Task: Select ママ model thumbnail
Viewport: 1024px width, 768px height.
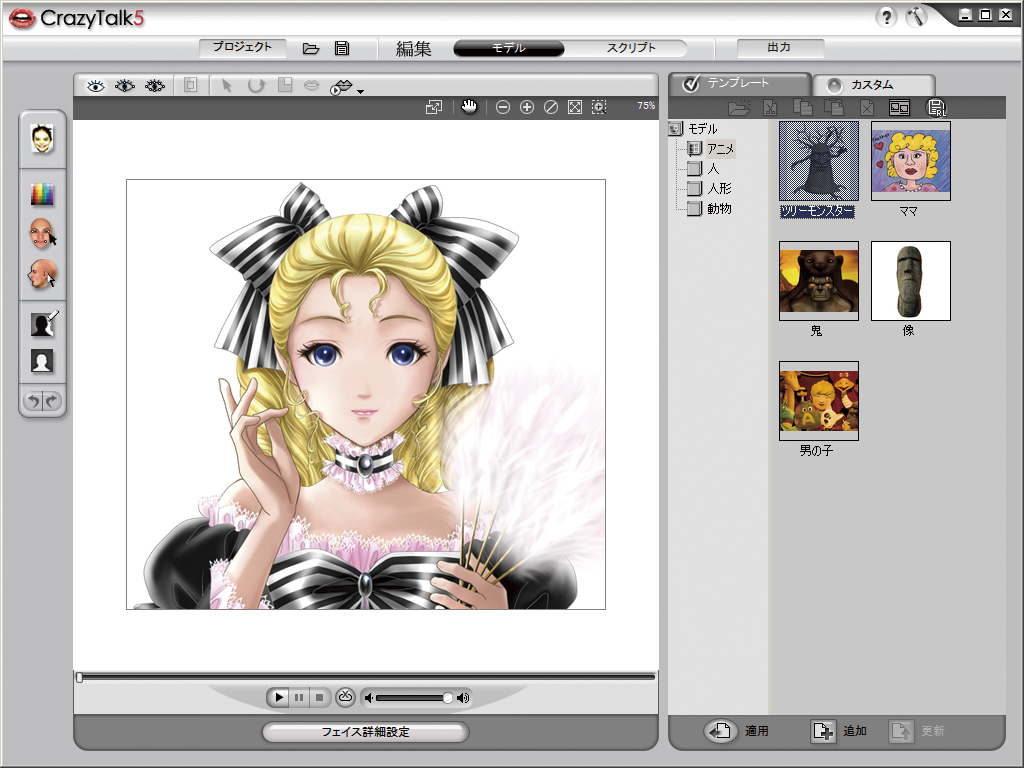Action: point(910,161)
